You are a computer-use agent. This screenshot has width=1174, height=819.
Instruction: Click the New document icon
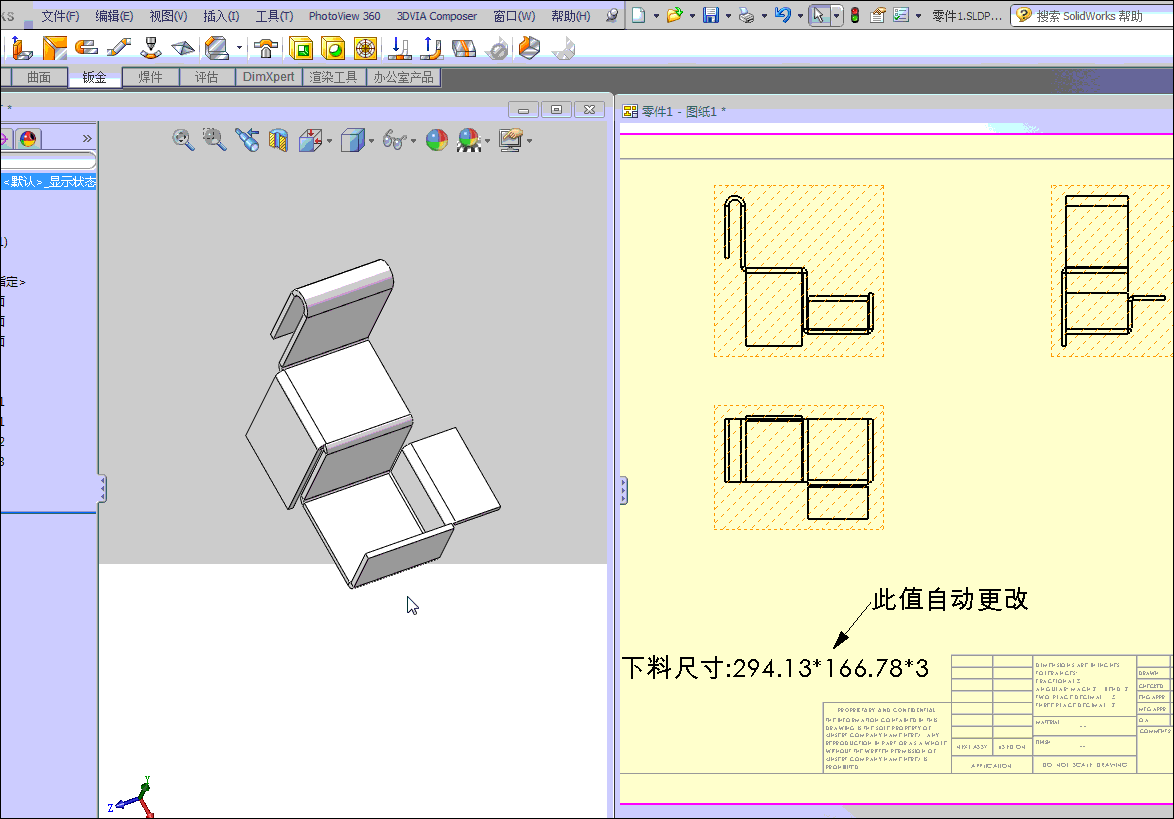[x=639, y=15]
